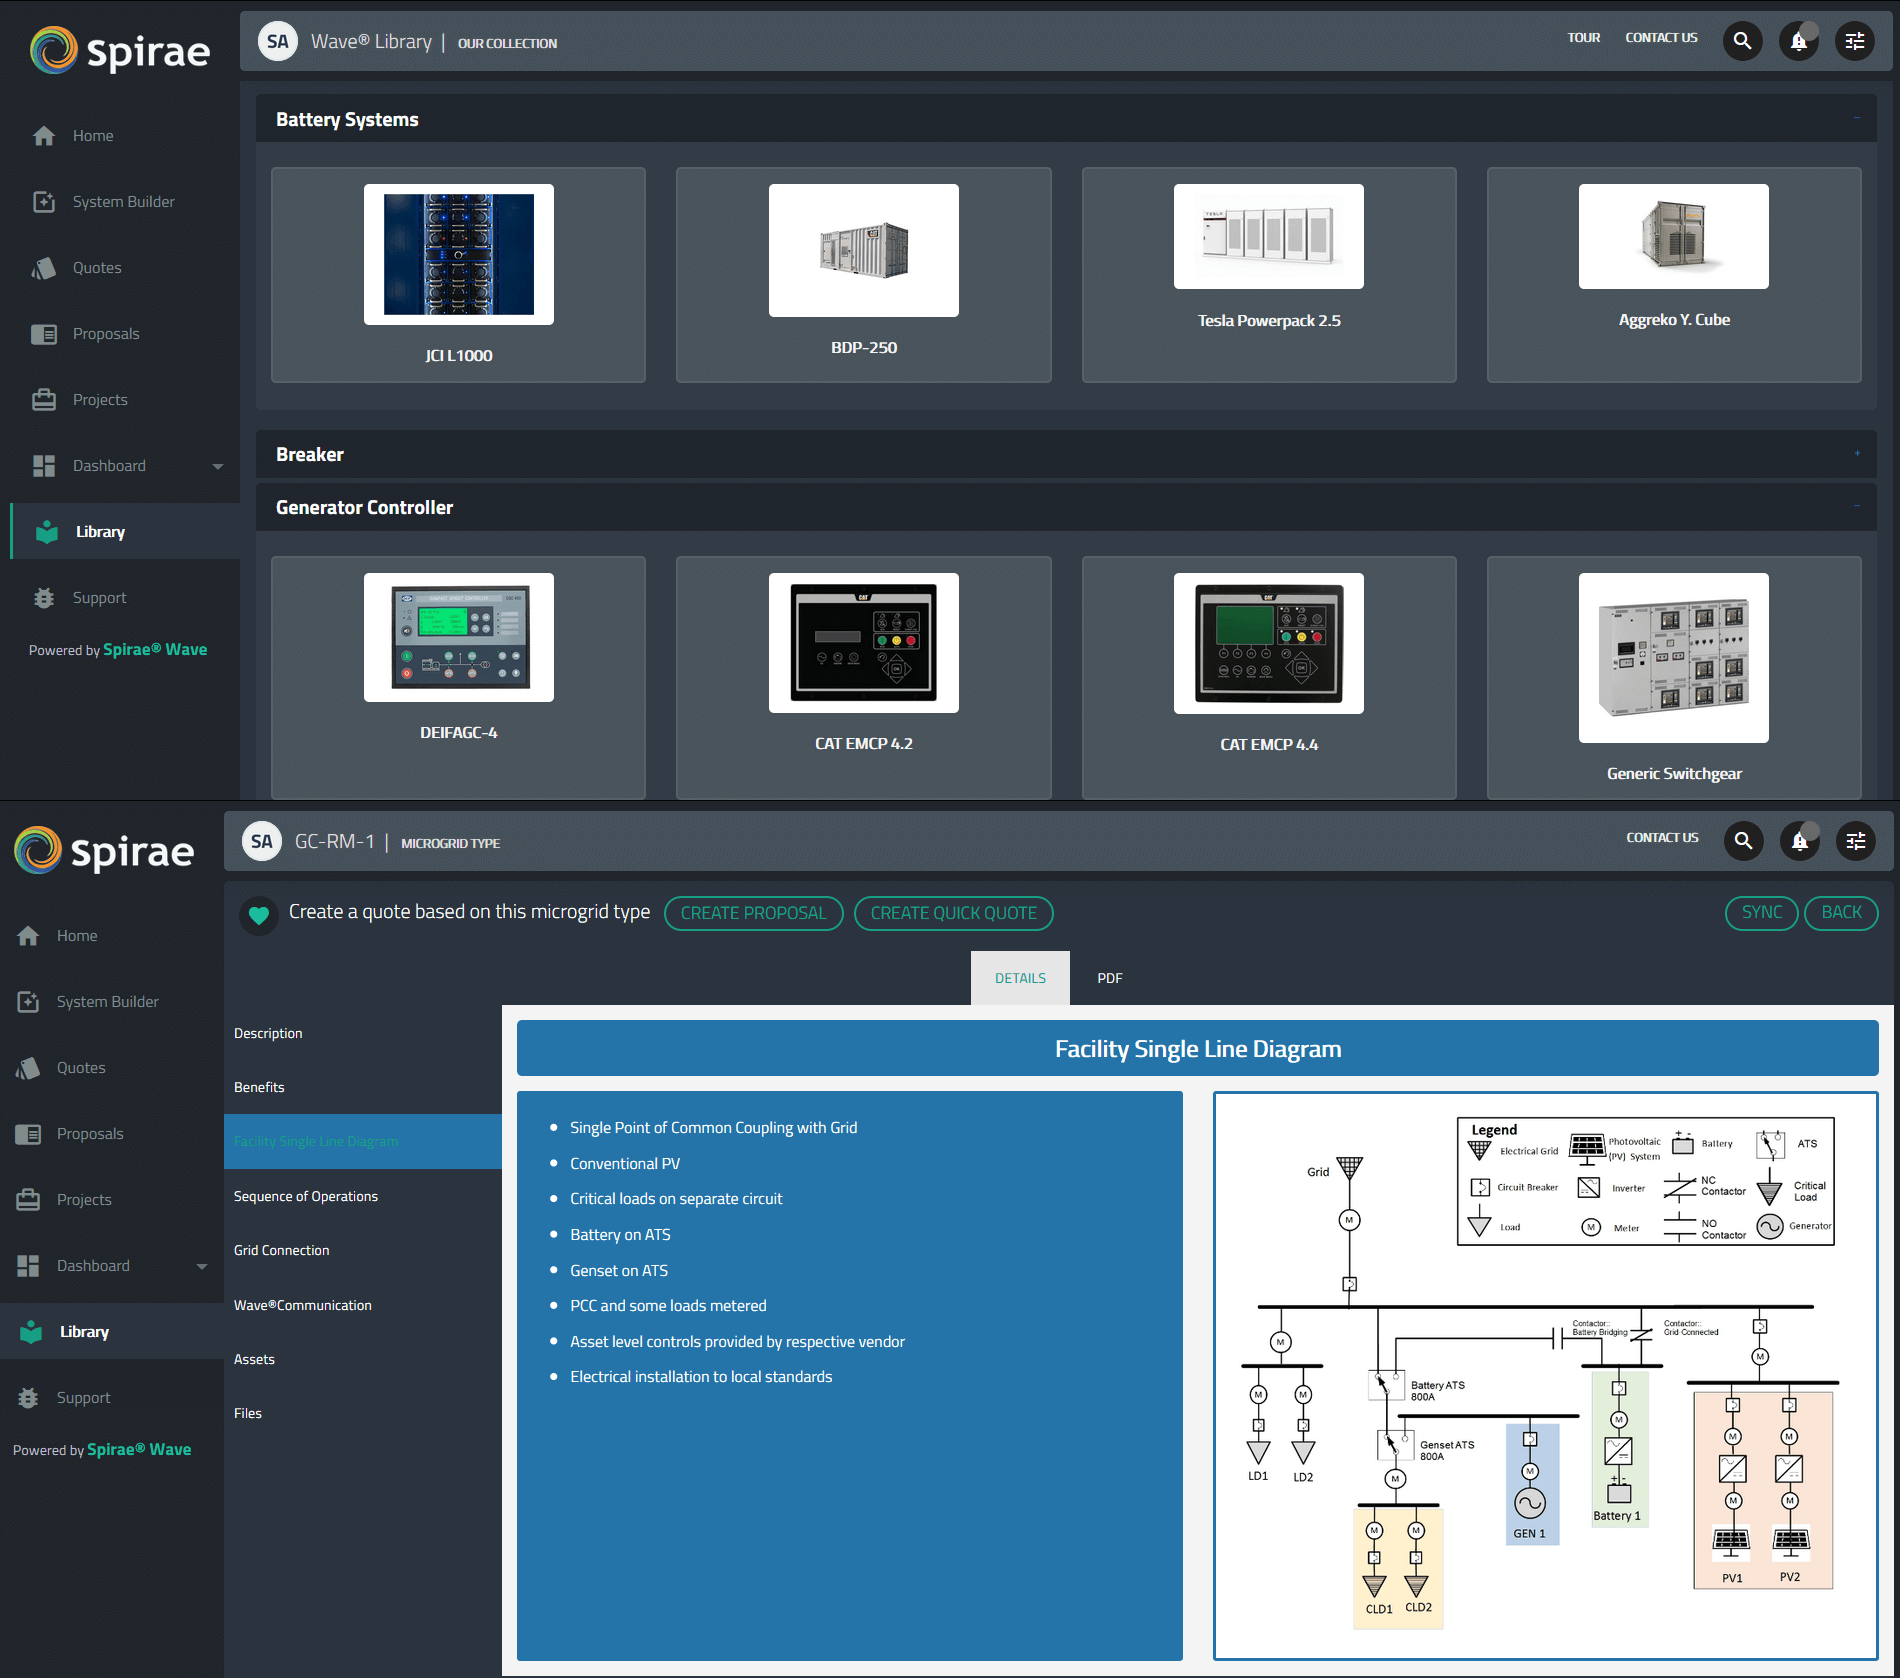
Task: Click the SA avatar beside the Wave Library title
Action: coord(277,41)
